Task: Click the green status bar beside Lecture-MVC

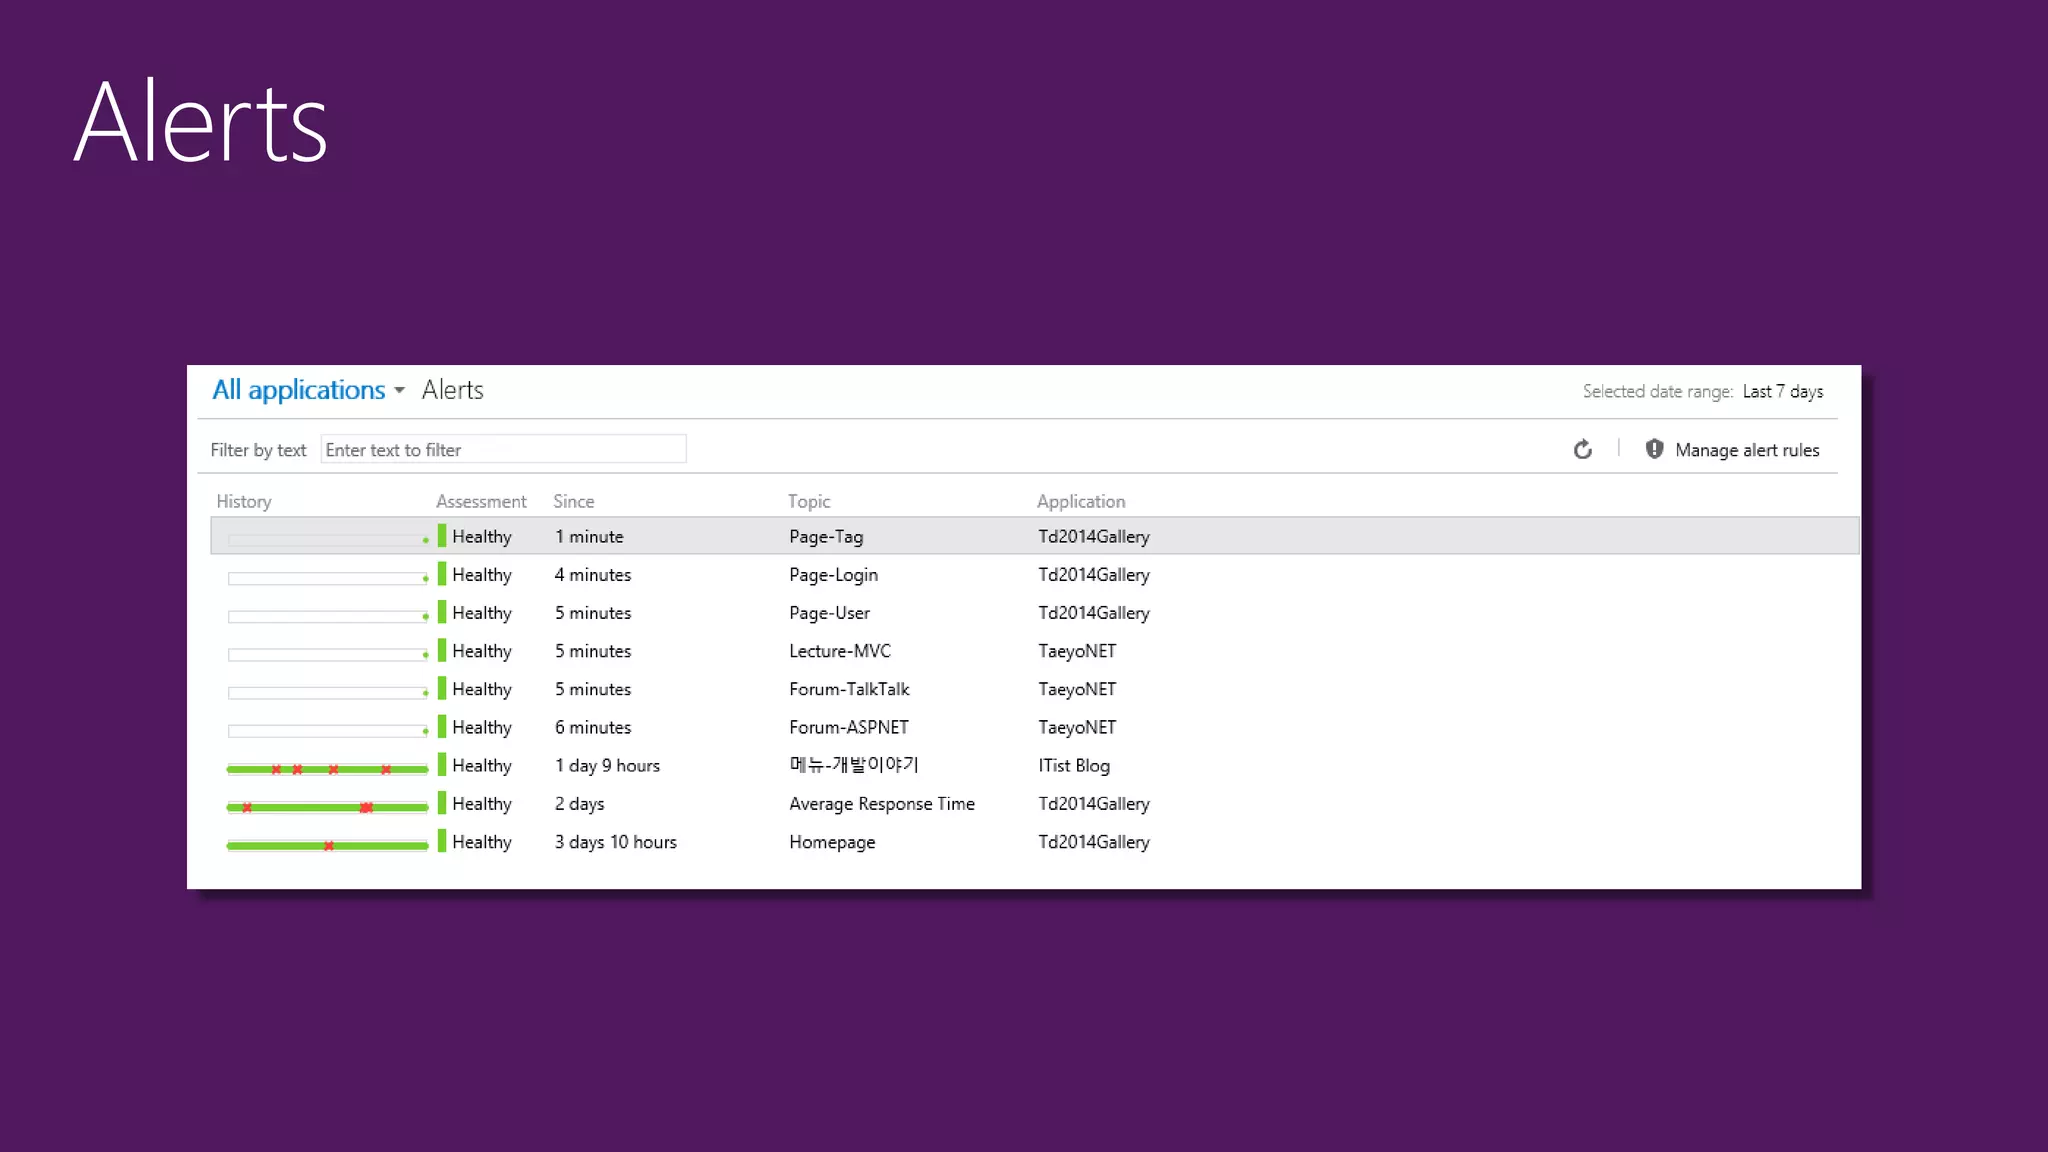Action: click(442, 651)
